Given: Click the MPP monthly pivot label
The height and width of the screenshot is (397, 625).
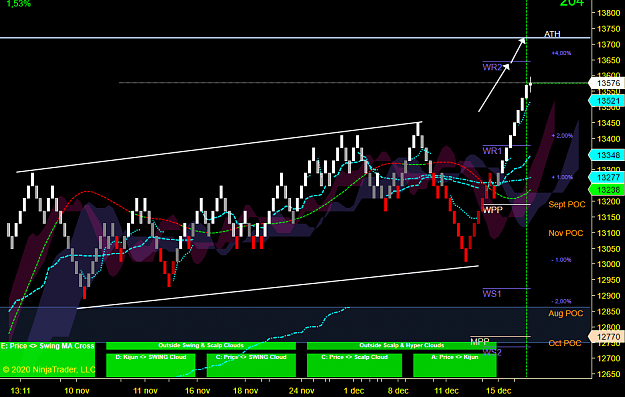Looking at the screenshot, I should click(x=480, y=342).
